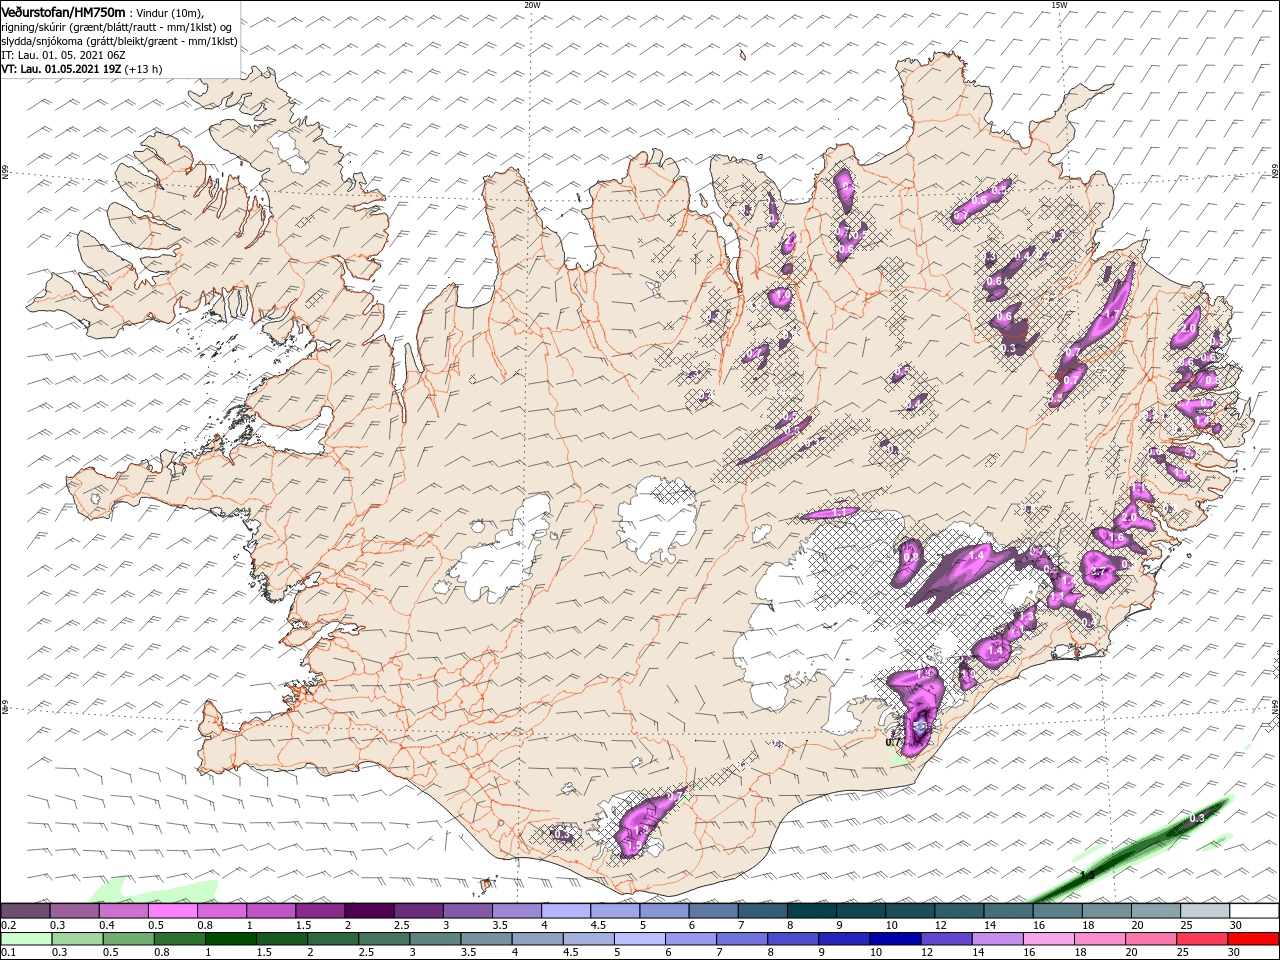
Task: Pick the lower legend swatch labeled 0.5
Action: (x=128, y=939)
